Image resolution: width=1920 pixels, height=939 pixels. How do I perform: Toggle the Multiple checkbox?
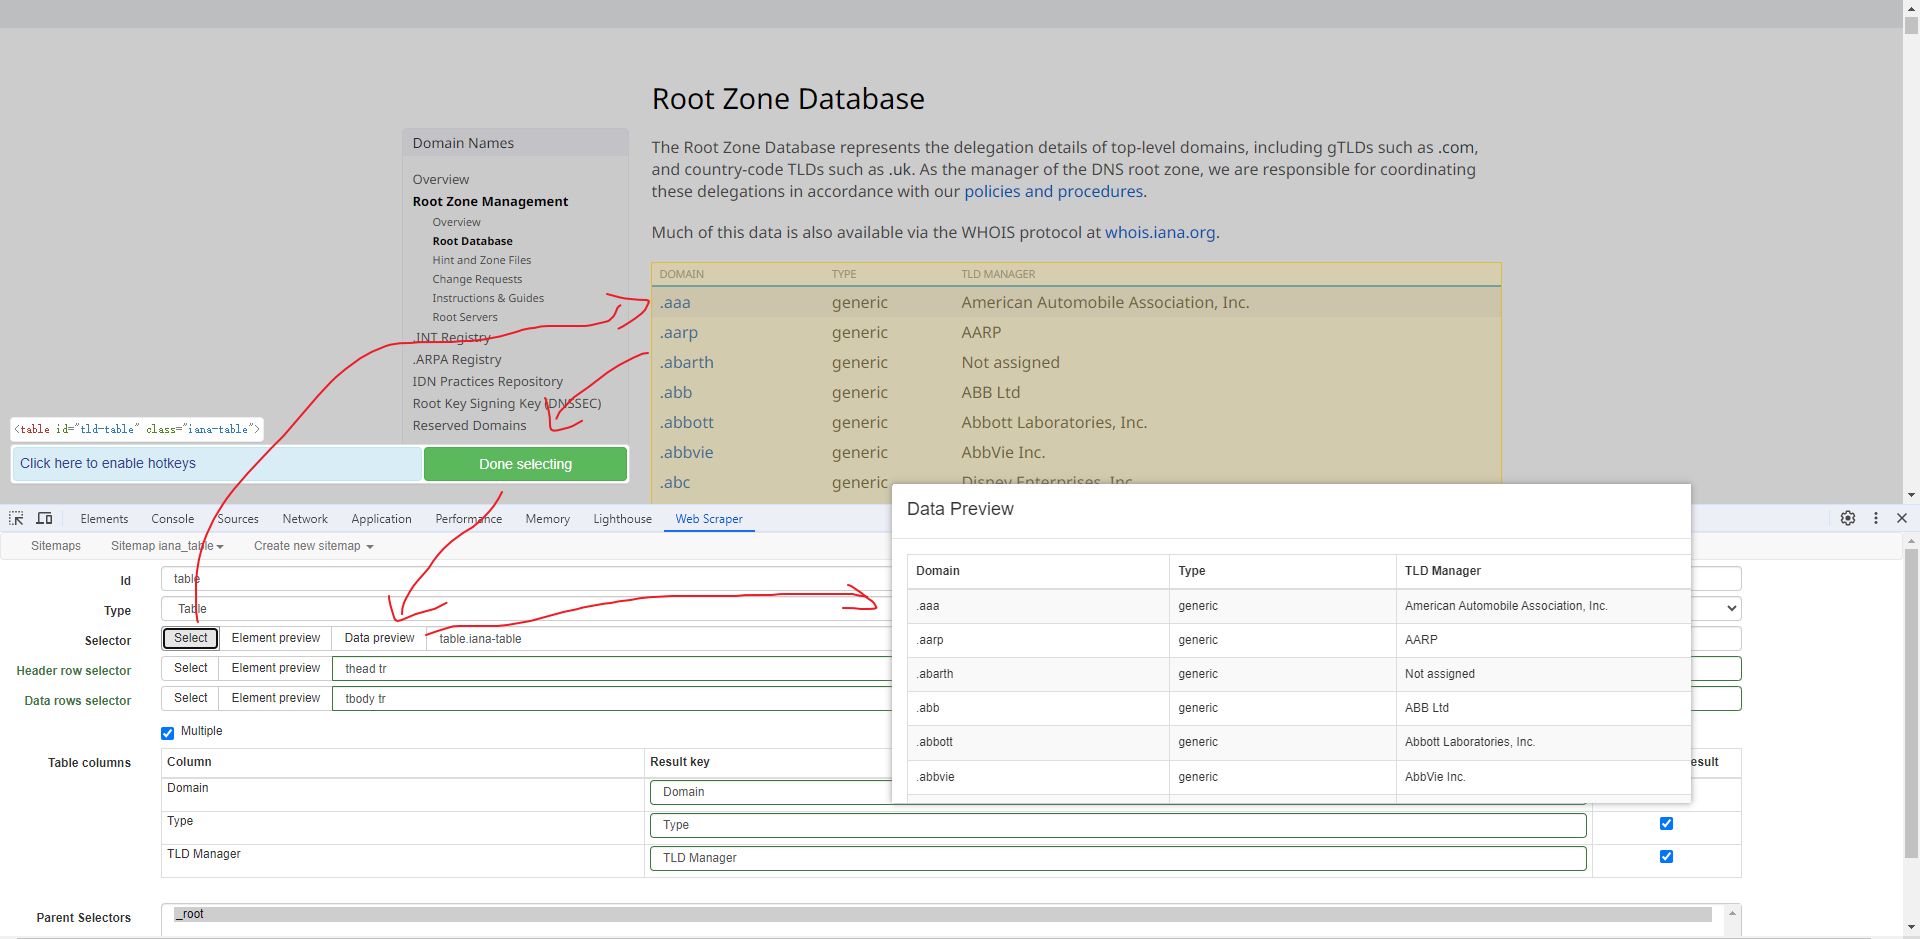click(x=167, y=733)
